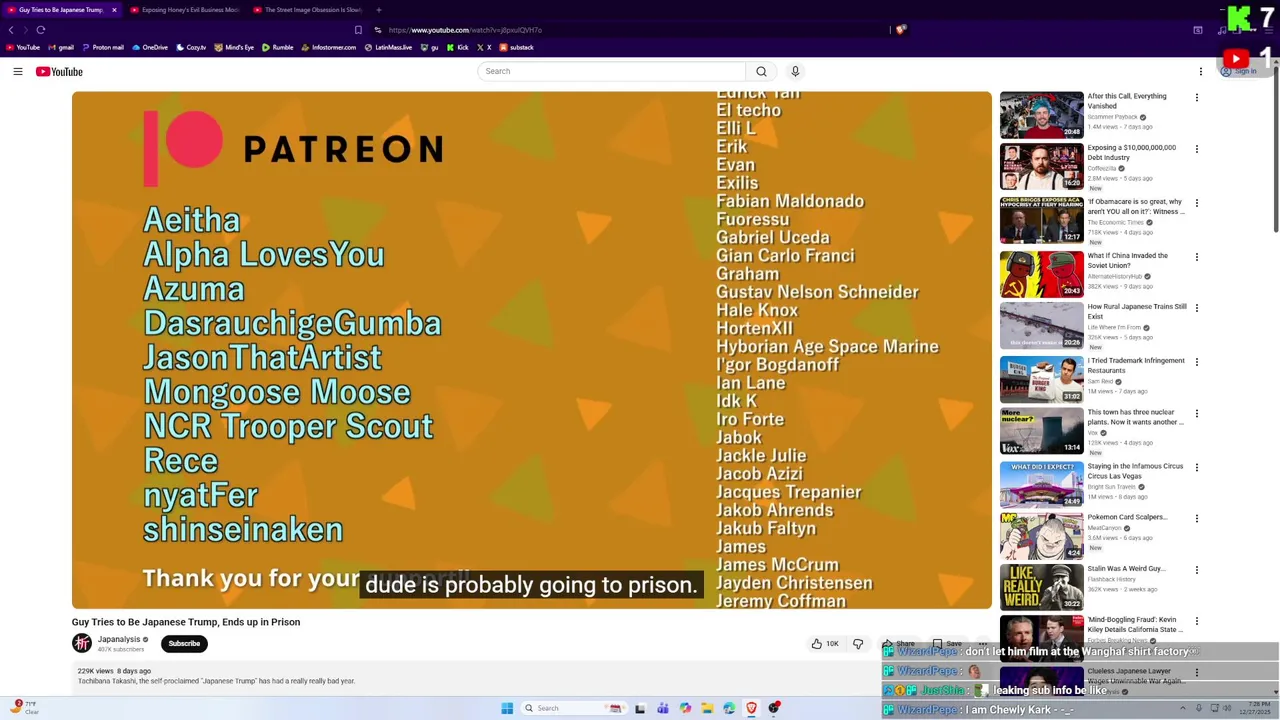Click the YouTube logo
Screen dimensions: 1280x720
pyautogui.click(x=59, y=71)
